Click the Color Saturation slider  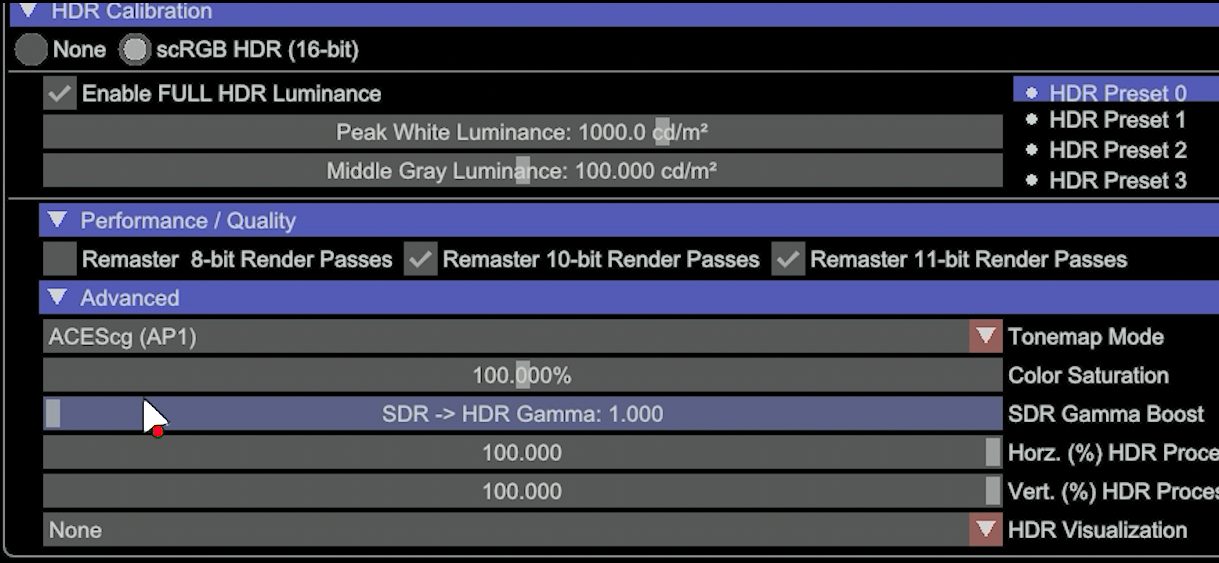click(x=522, y=375)
